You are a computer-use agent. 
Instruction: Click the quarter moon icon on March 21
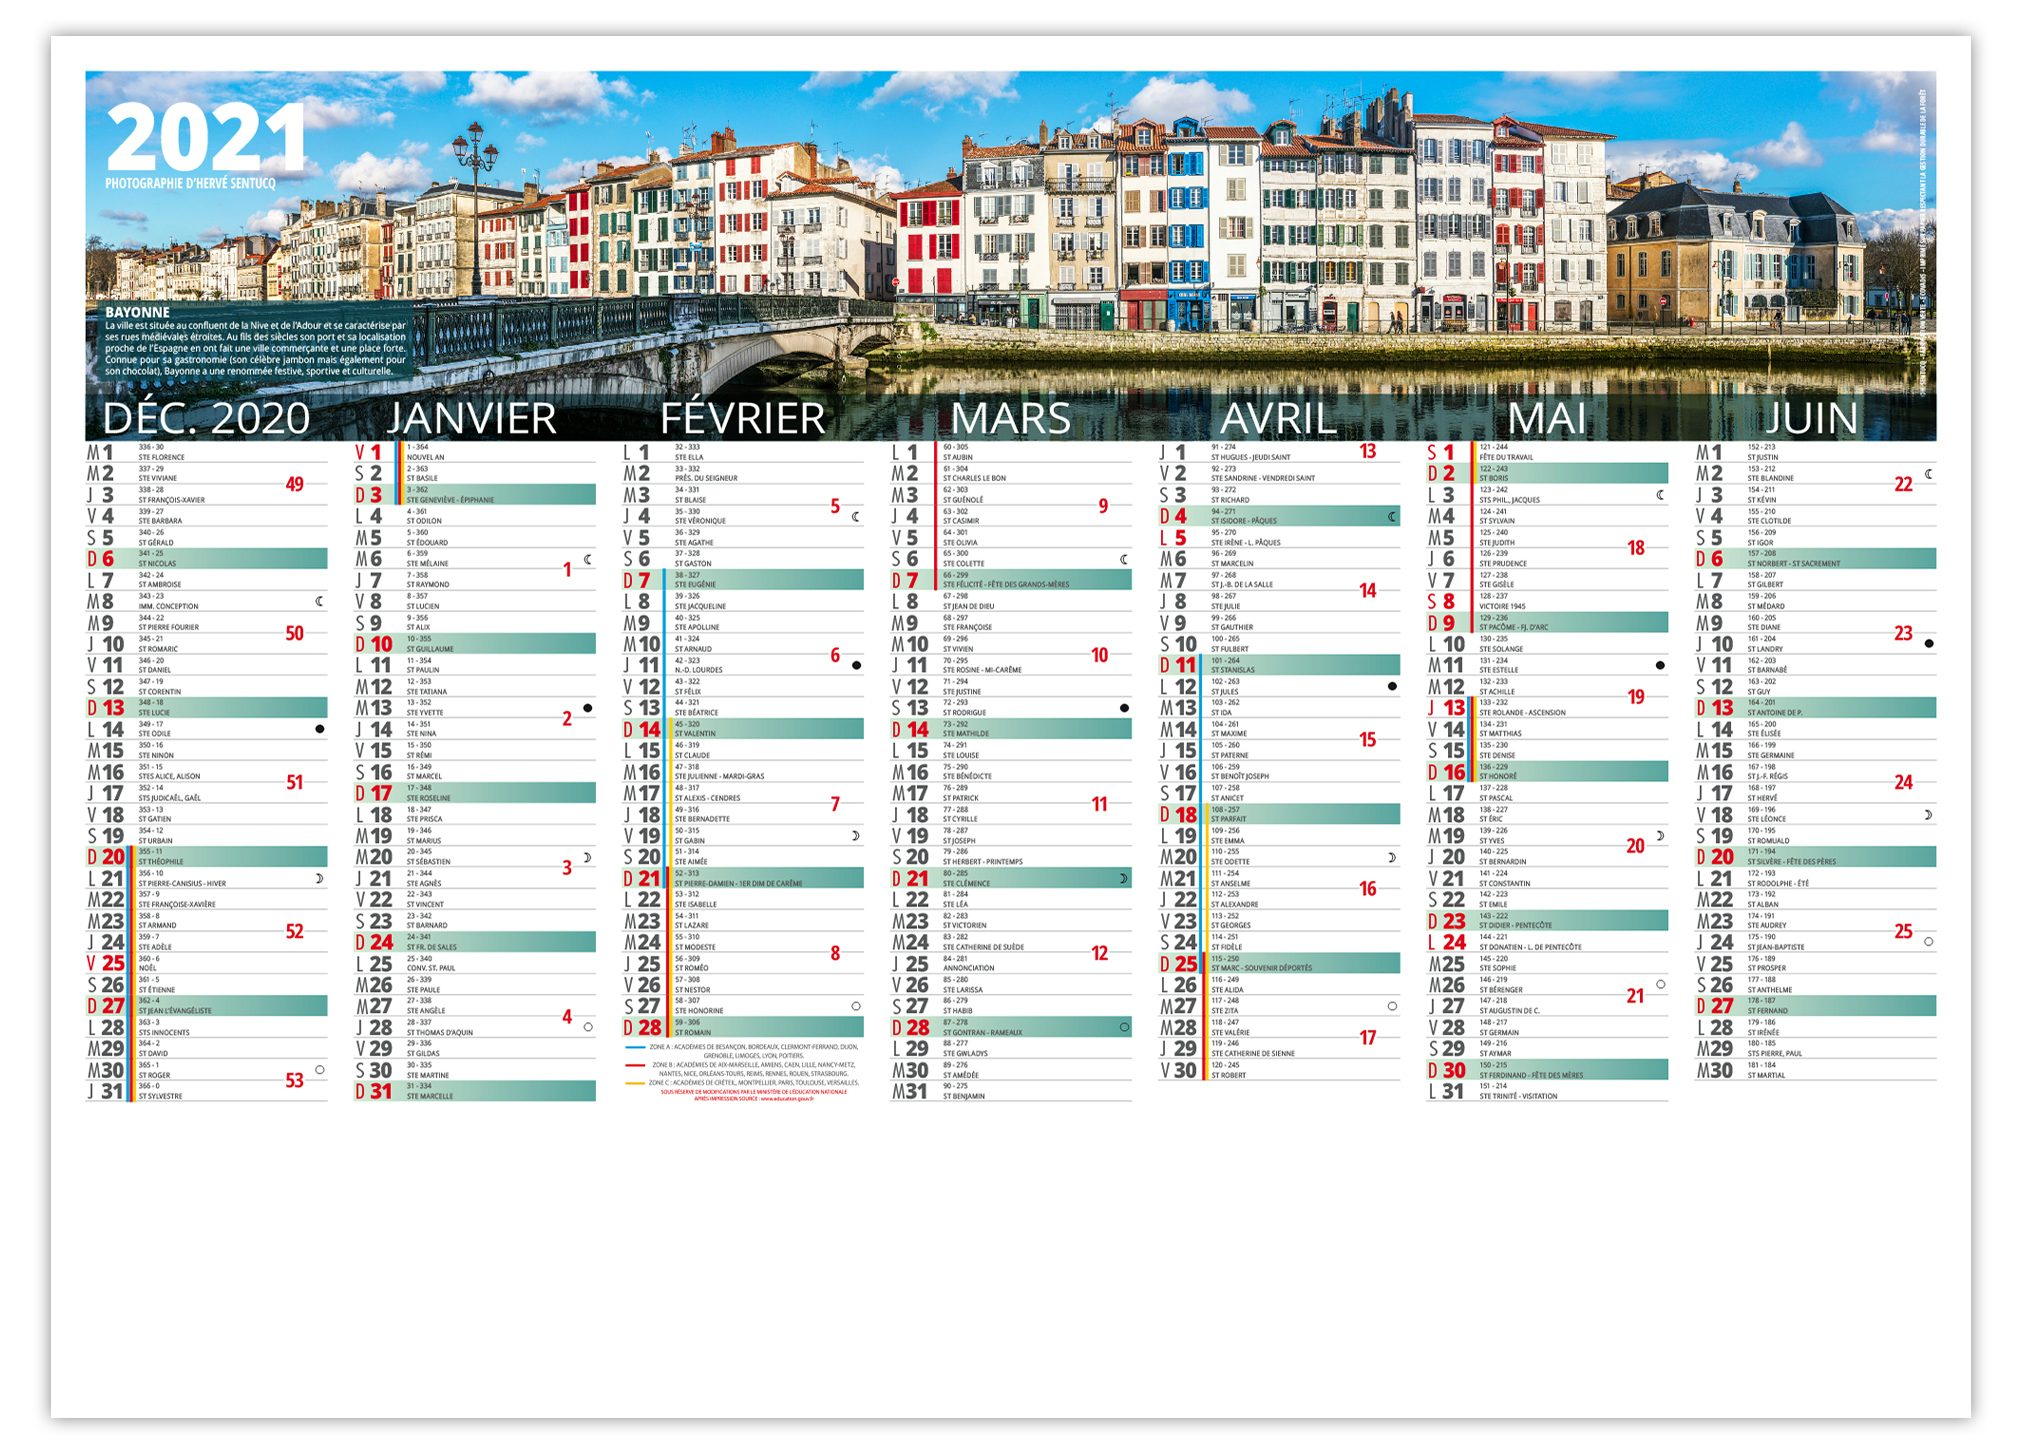tap(1124, 878)
